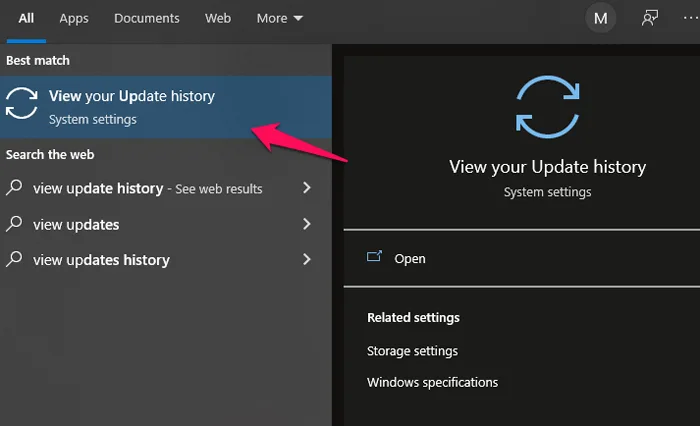Open the three-dot options menu

(x=691, y=18)
